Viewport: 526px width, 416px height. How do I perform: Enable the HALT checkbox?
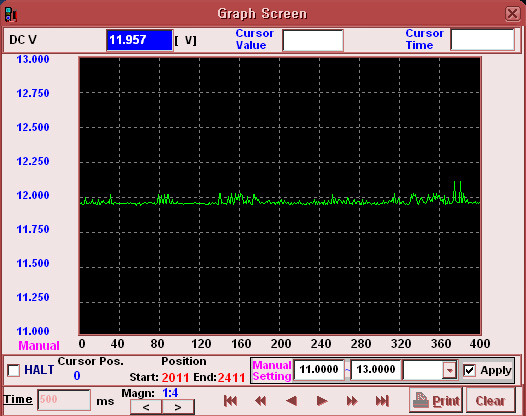(x=14, y=370)
